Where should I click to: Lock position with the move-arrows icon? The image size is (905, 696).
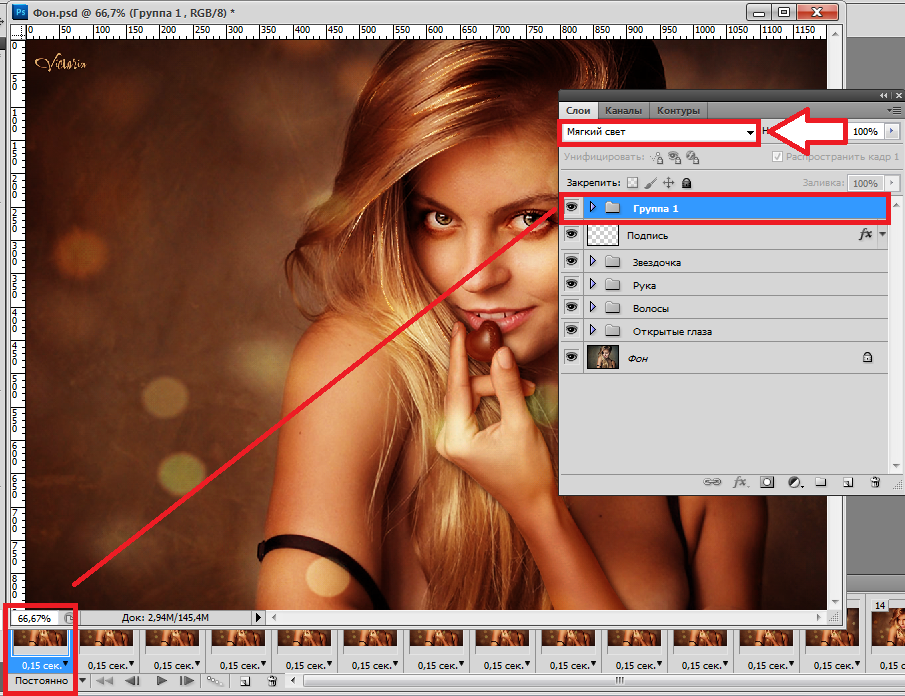(x=668, y=183)
